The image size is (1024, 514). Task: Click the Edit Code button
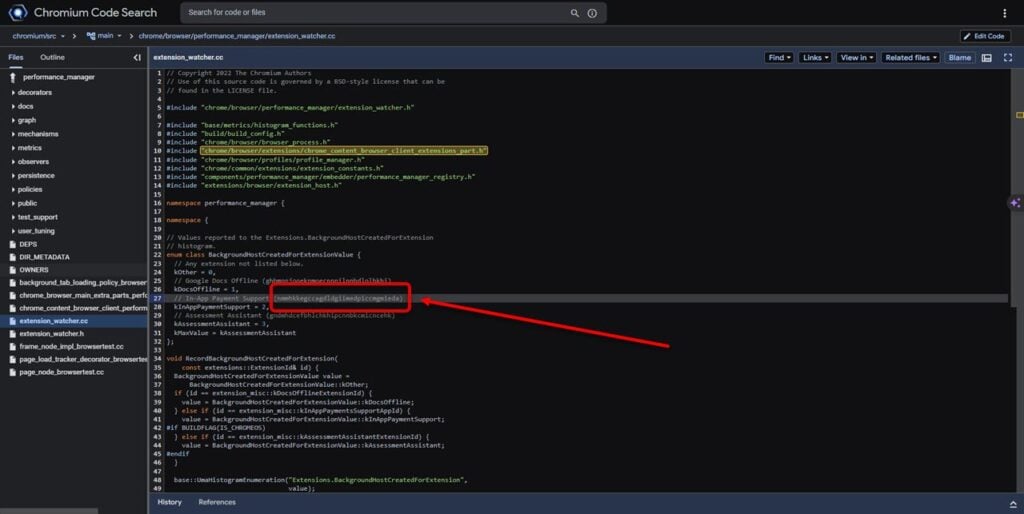(985, 36)
